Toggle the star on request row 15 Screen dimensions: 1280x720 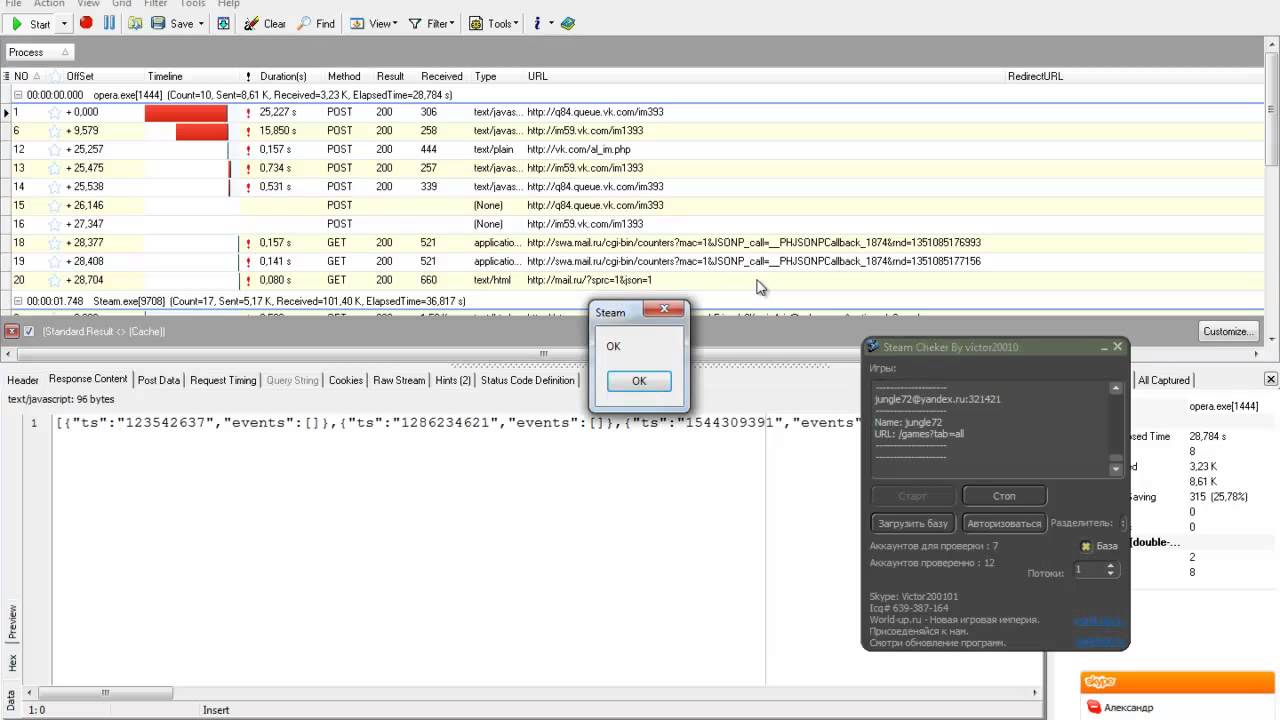[x=55, y=205]
